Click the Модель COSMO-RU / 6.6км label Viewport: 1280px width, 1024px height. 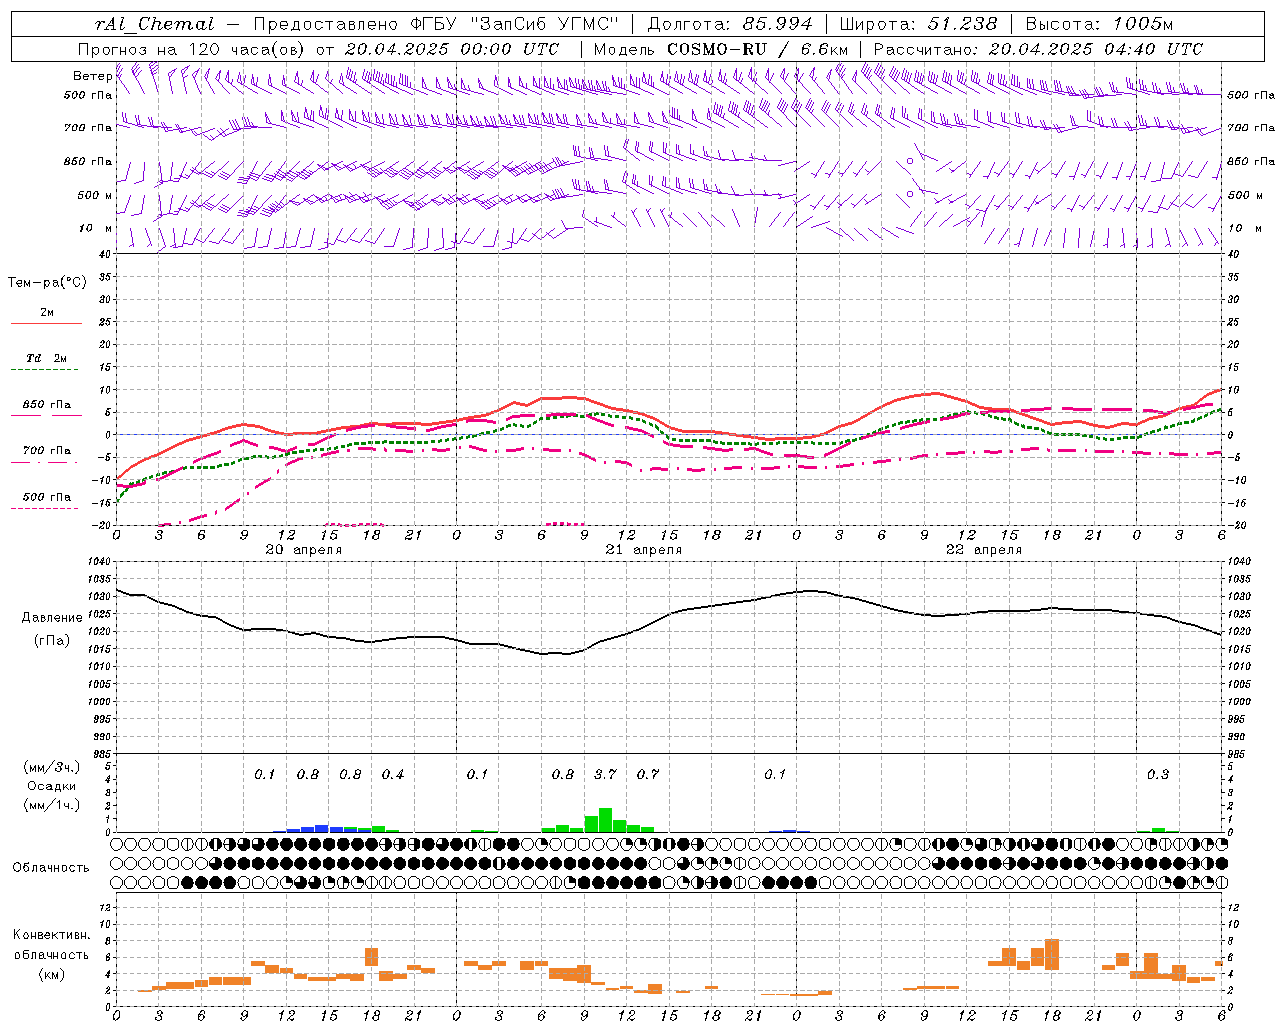coord(720,49)
